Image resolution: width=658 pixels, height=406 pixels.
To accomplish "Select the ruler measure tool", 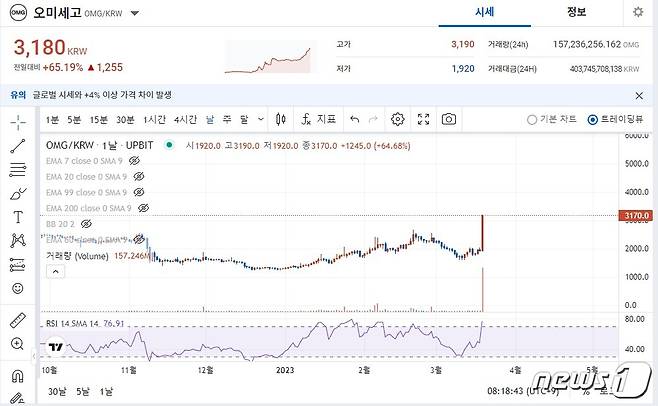I will tap(18, 320).
